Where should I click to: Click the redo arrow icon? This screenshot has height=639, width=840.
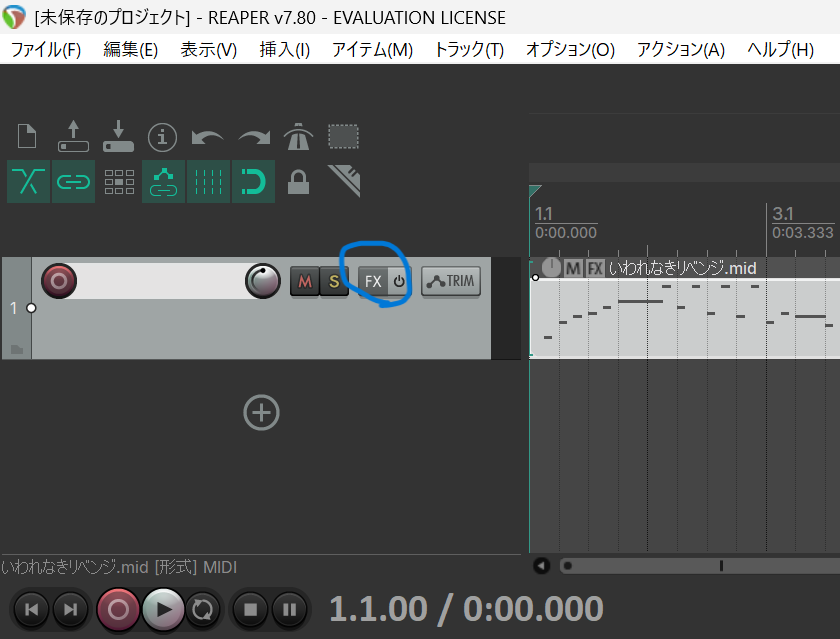tap(254, 138)
